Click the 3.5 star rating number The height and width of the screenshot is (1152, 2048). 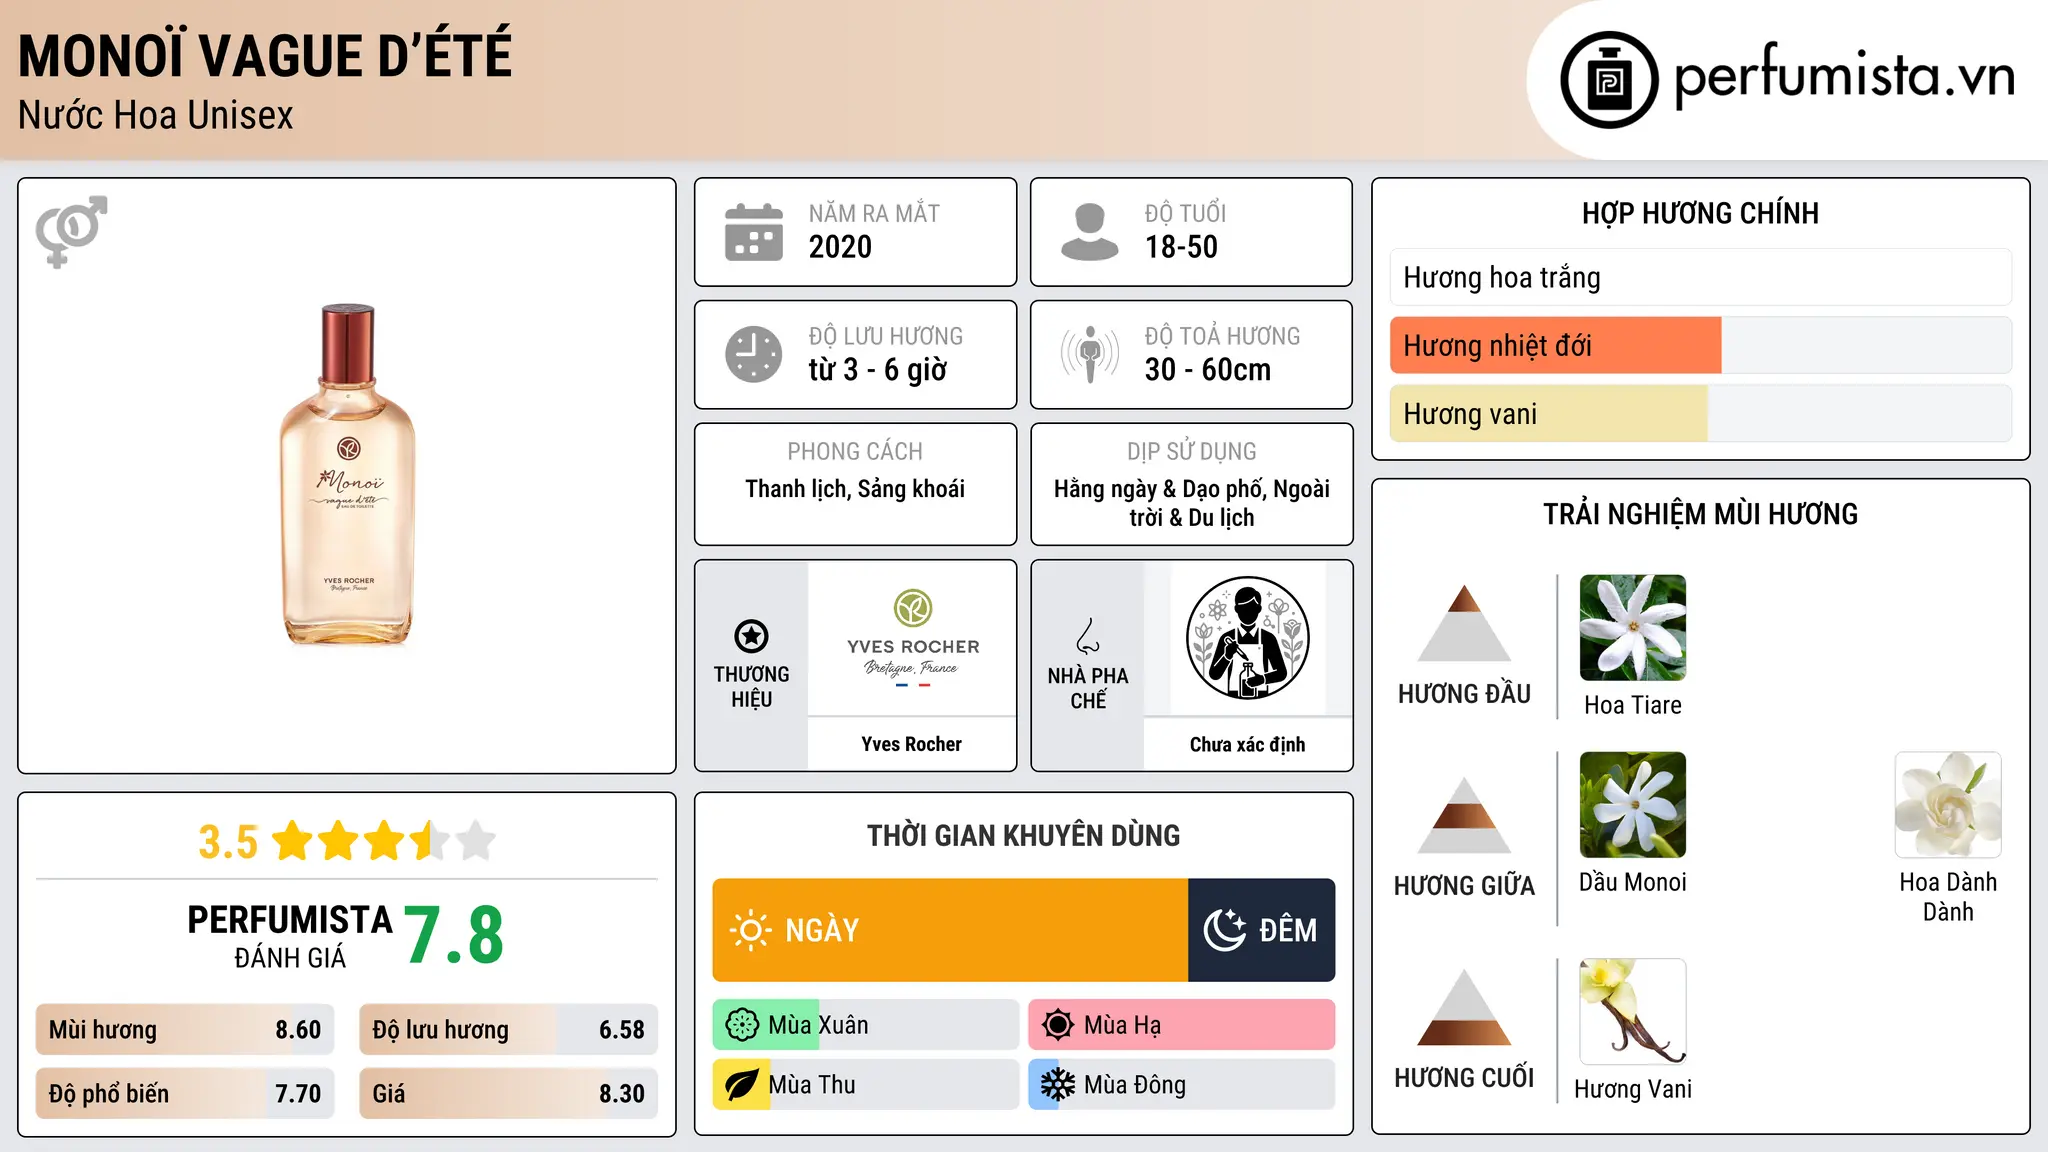(228, 842)
